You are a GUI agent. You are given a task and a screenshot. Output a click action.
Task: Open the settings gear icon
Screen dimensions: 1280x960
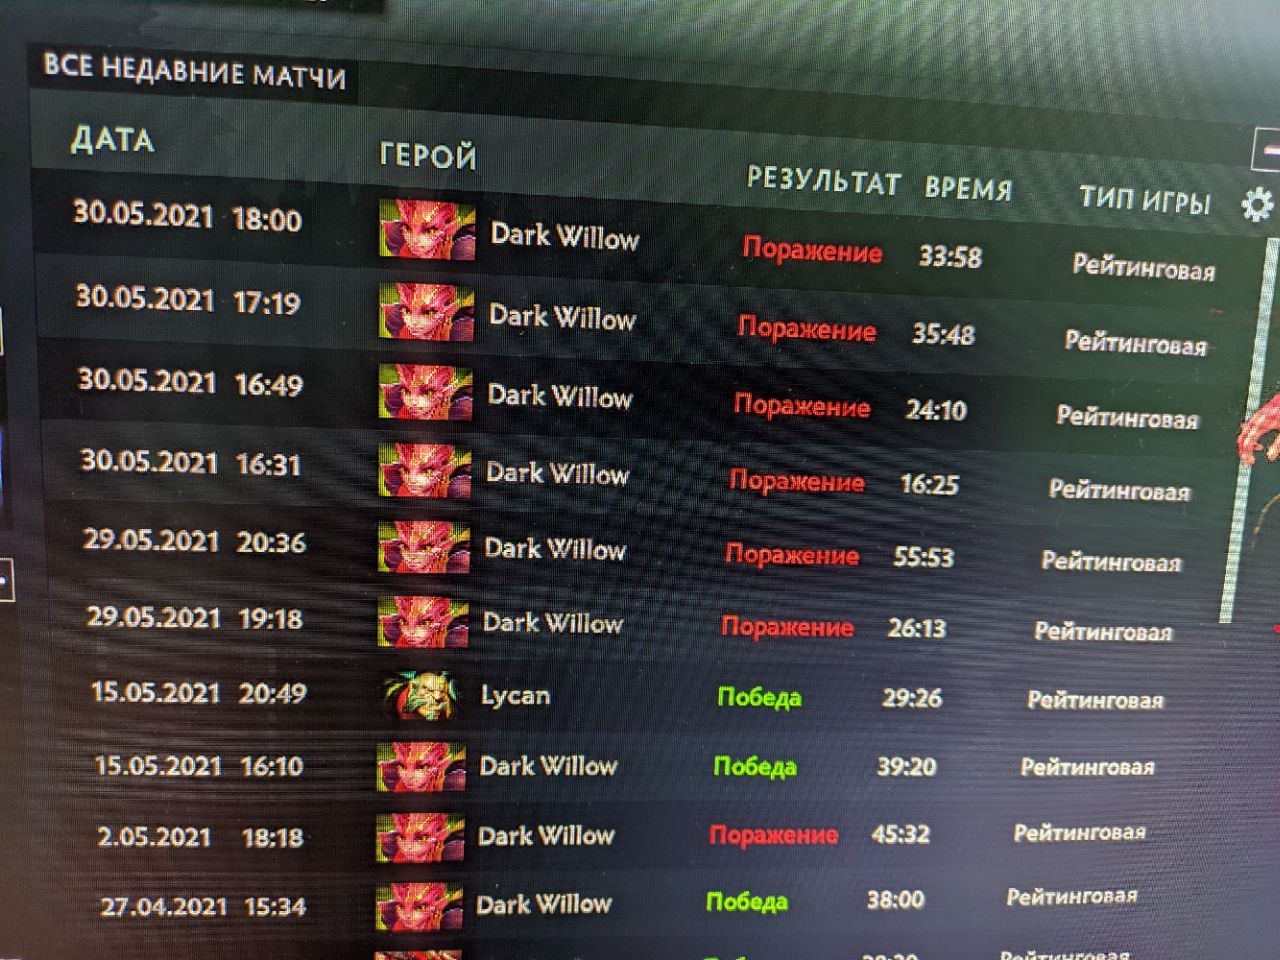pos(1257,205)
